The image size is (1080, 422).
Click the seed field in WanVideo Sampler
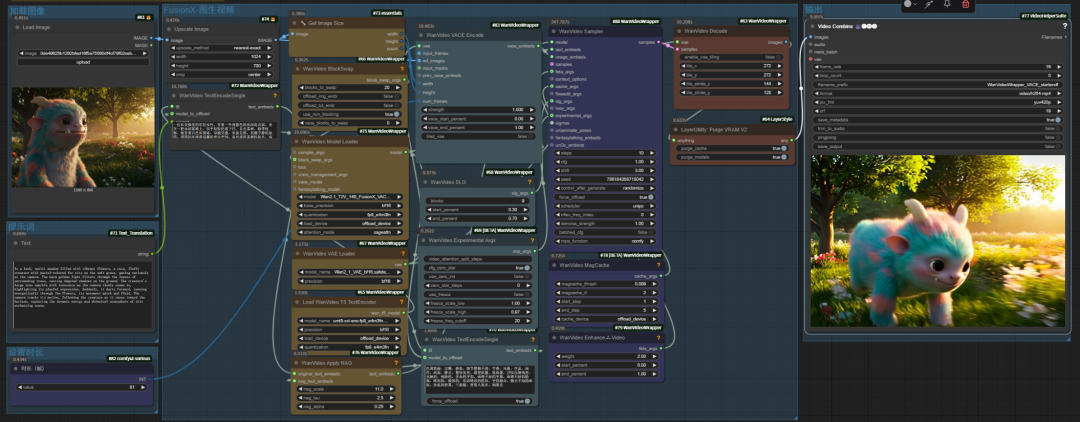pos(603,179)
